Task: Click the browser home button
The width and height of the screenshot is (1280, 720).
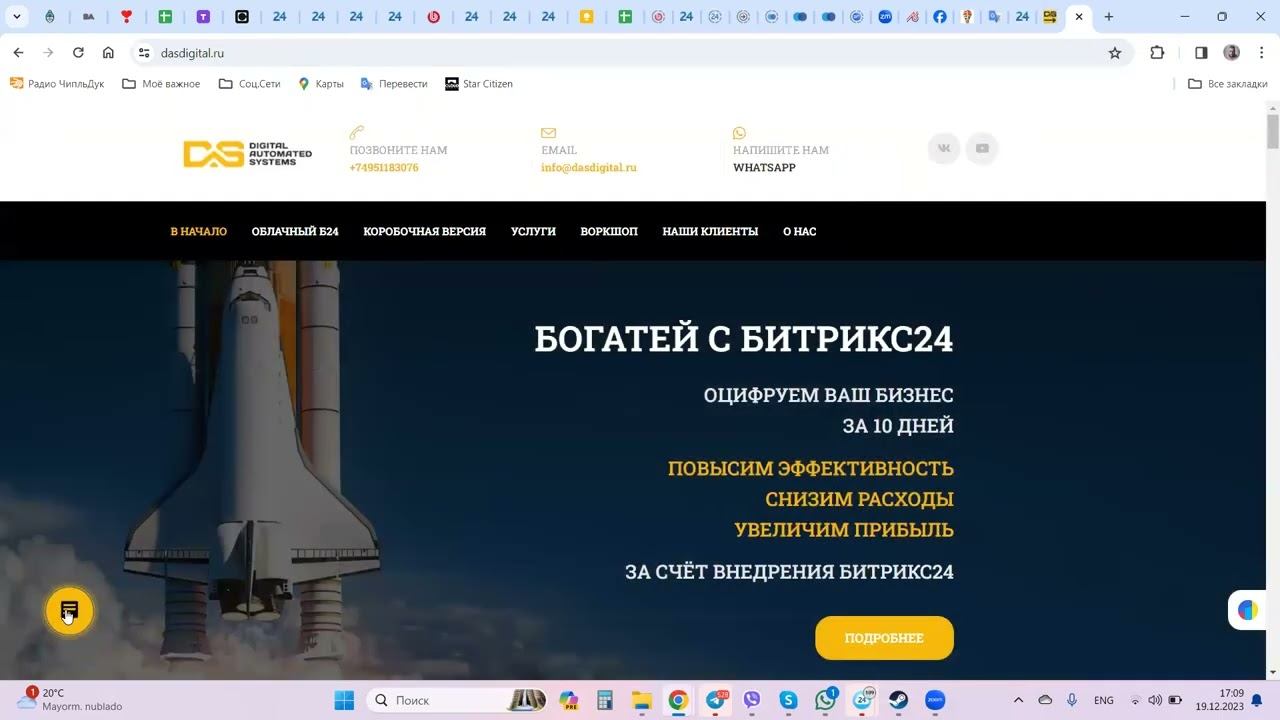Action: click(x=108, y=53)
